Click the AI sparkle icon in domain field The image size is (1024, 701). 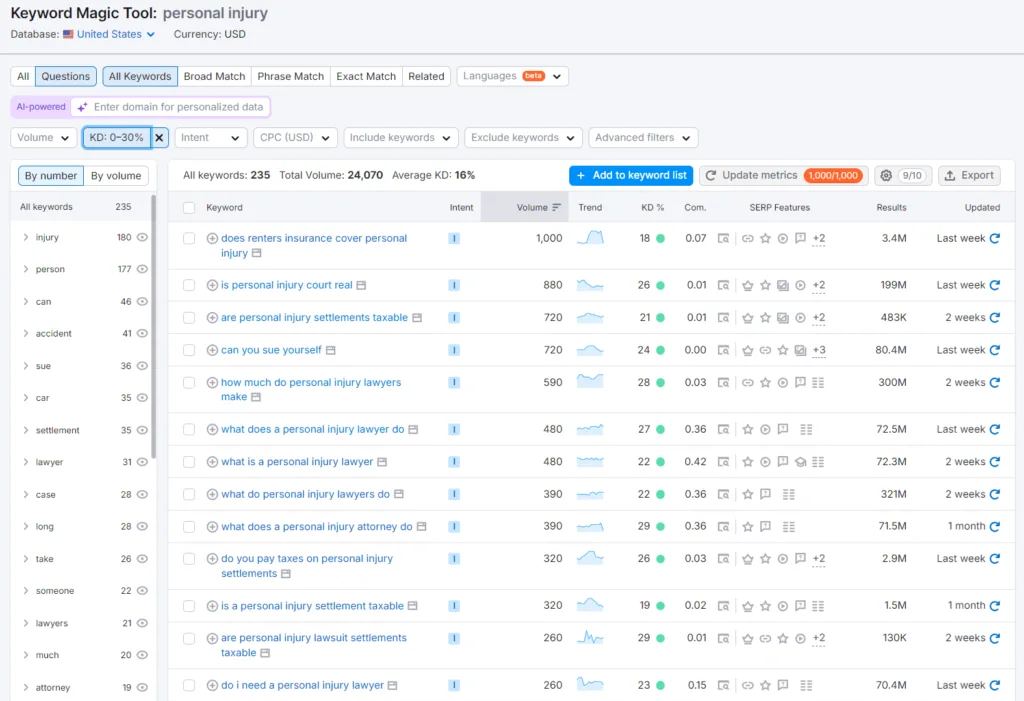coord(82,106)
